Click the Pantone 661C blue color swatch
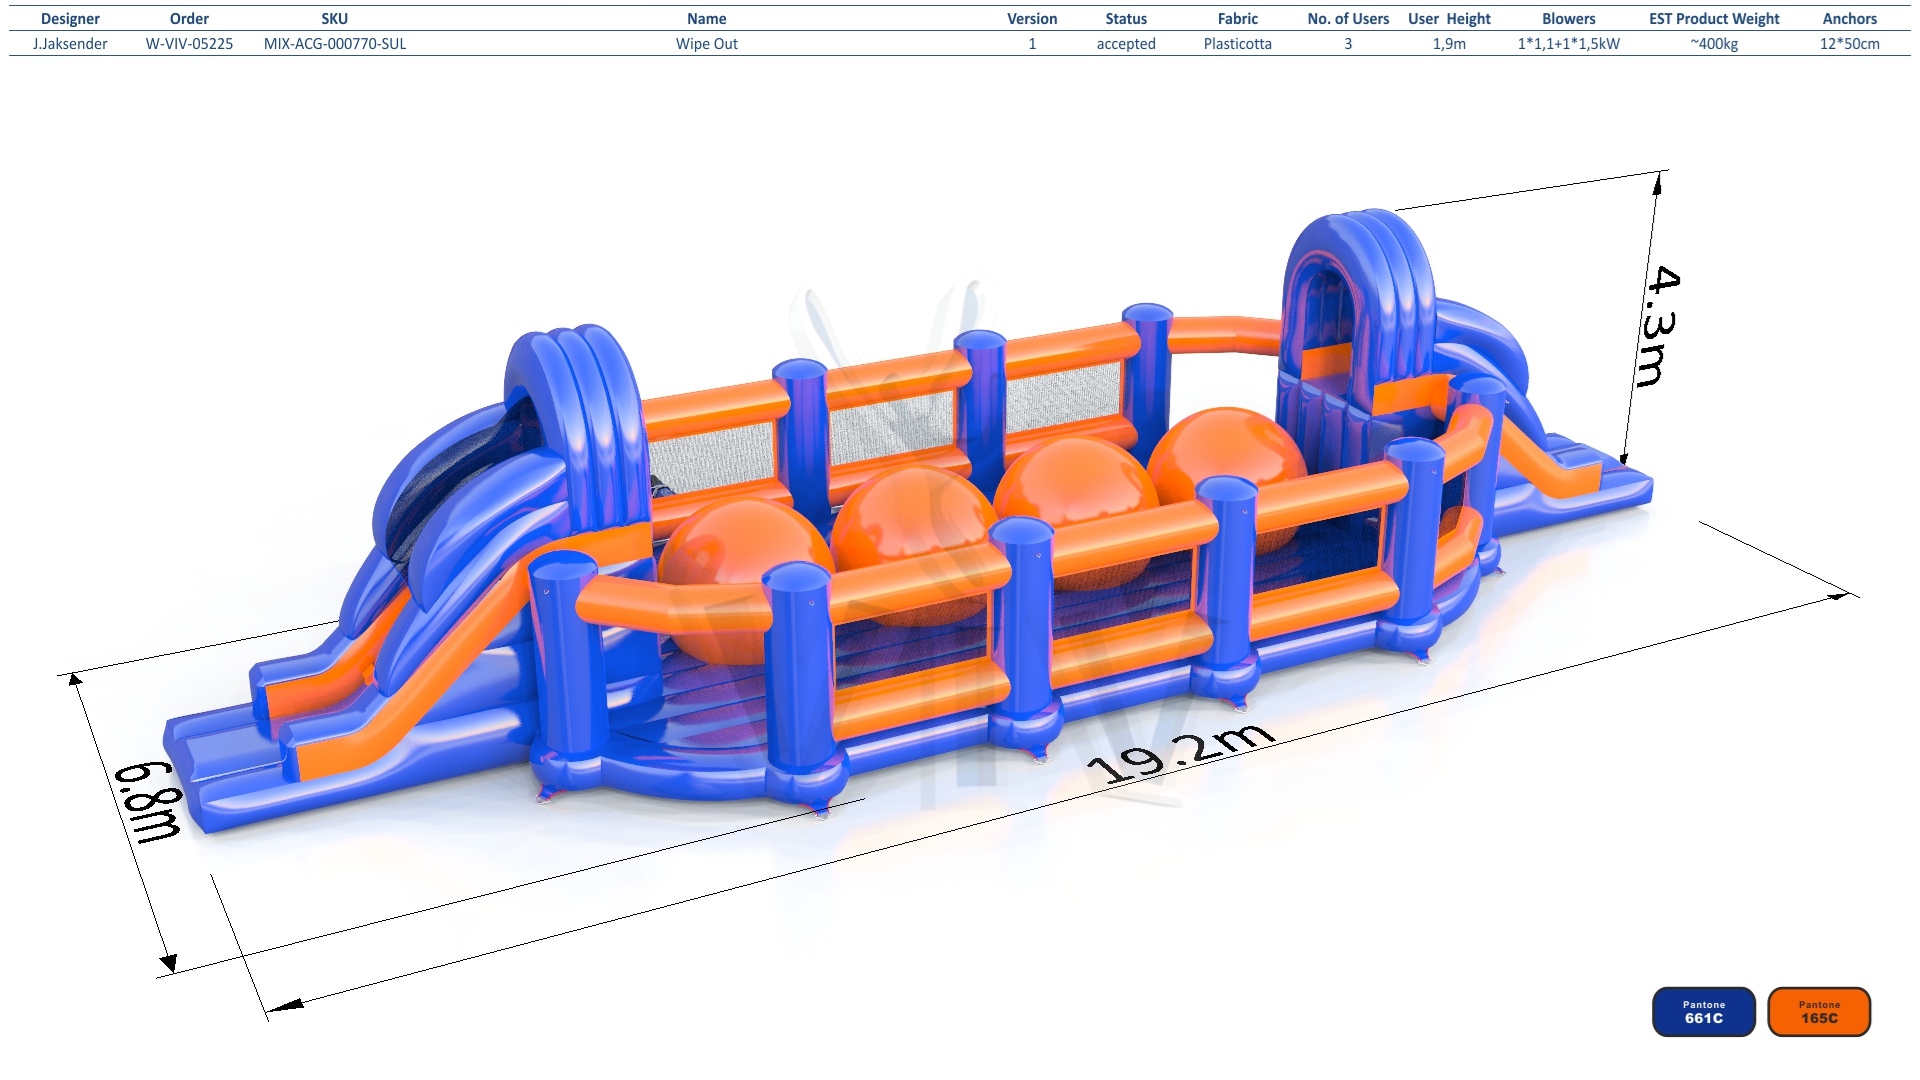The height and width of the screenshot is (1080, 1920). [x=1703, y=1011]
